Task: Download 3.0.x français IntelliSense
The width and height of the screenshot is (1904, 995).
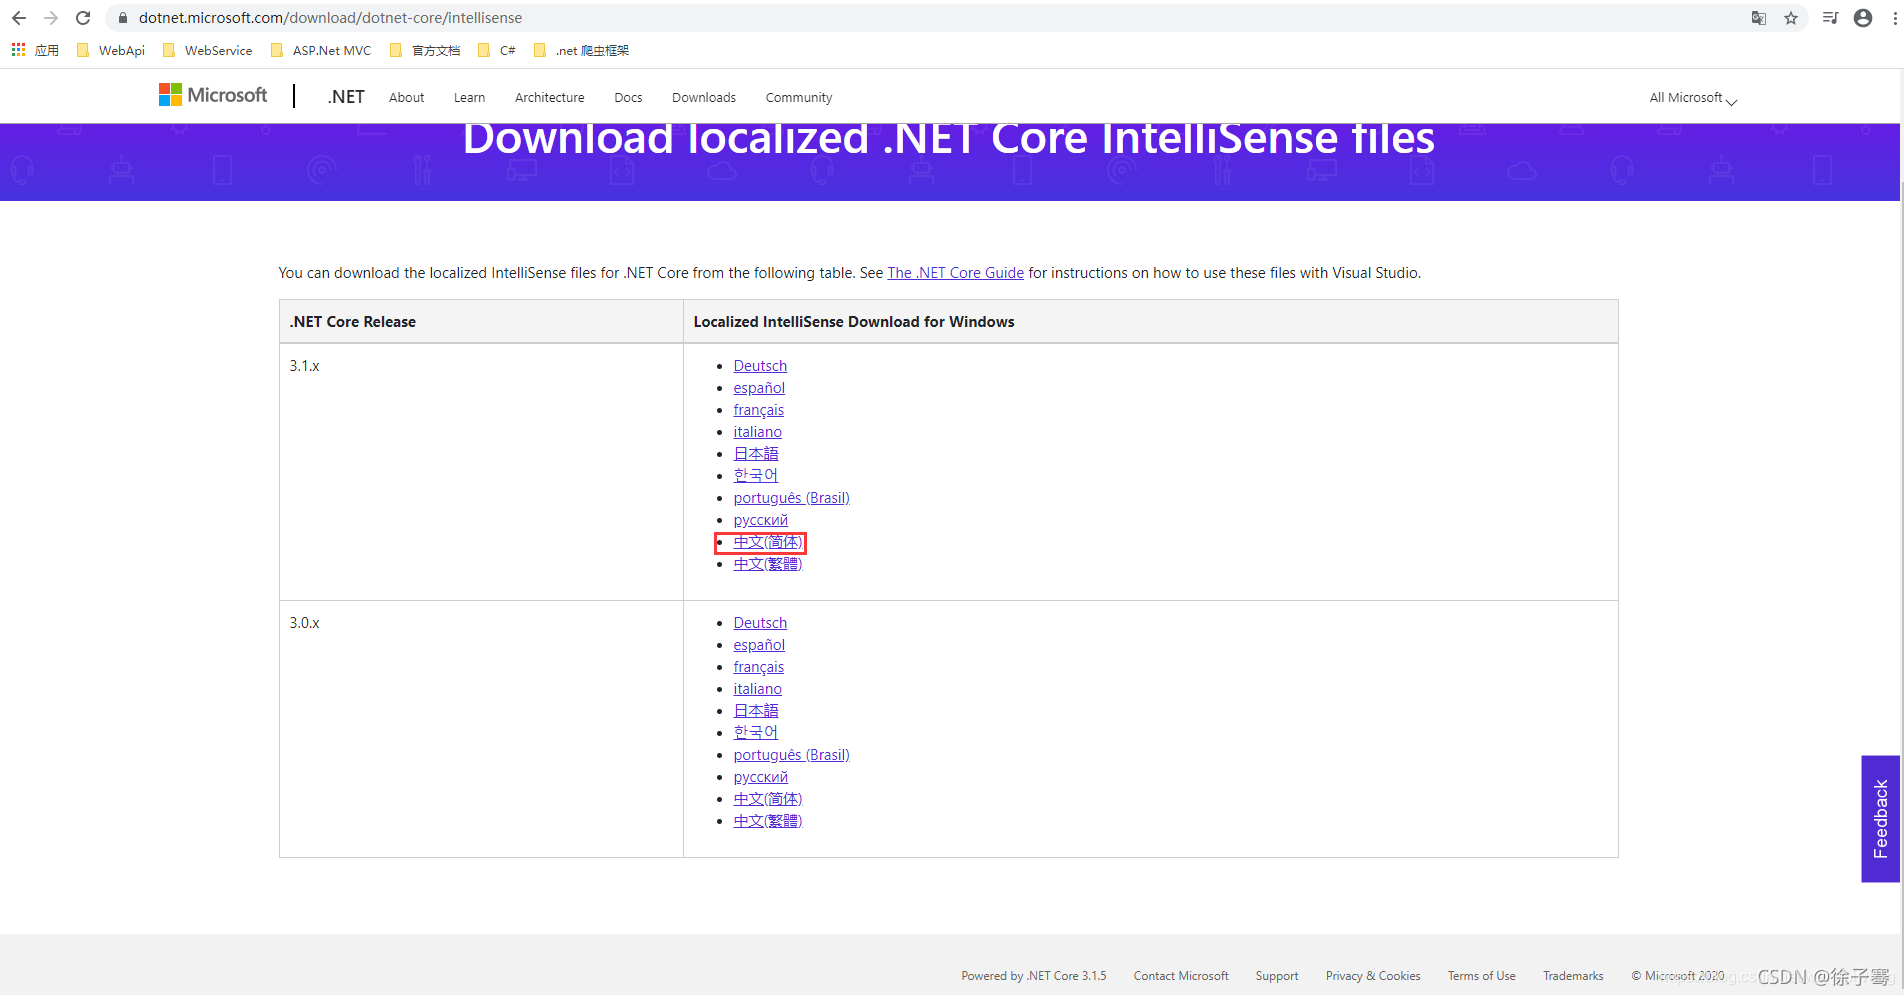Action: point(758,667)
